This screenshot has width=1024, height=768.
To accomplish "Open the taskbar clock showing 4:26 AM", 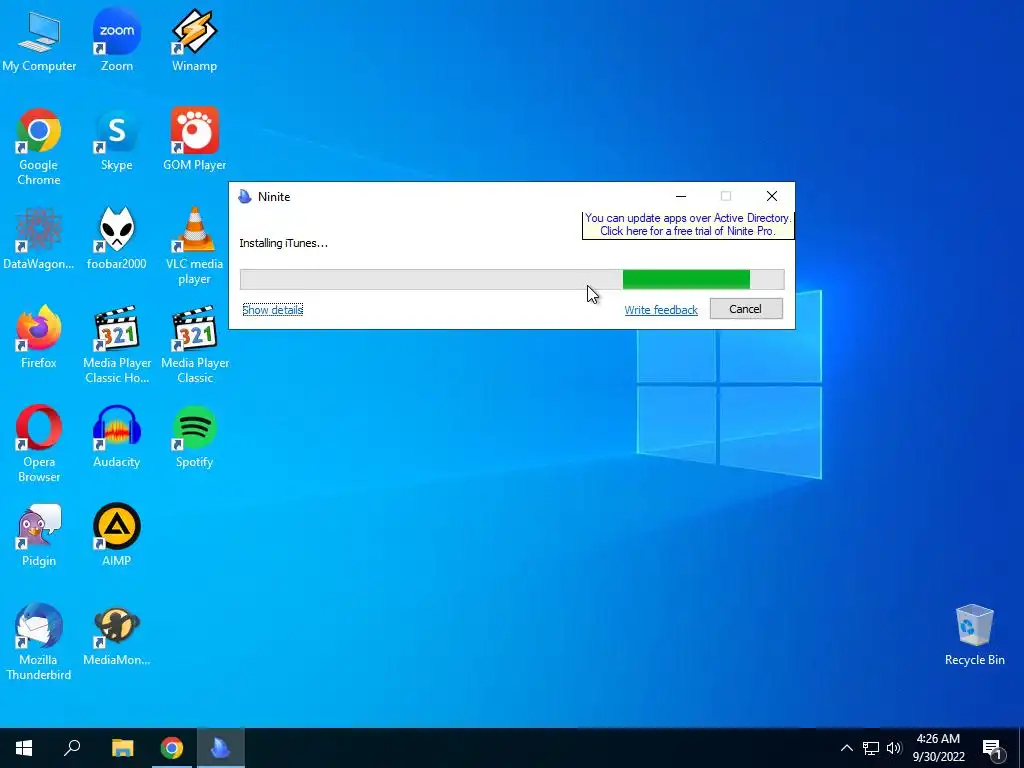I will tap(938, 748).
